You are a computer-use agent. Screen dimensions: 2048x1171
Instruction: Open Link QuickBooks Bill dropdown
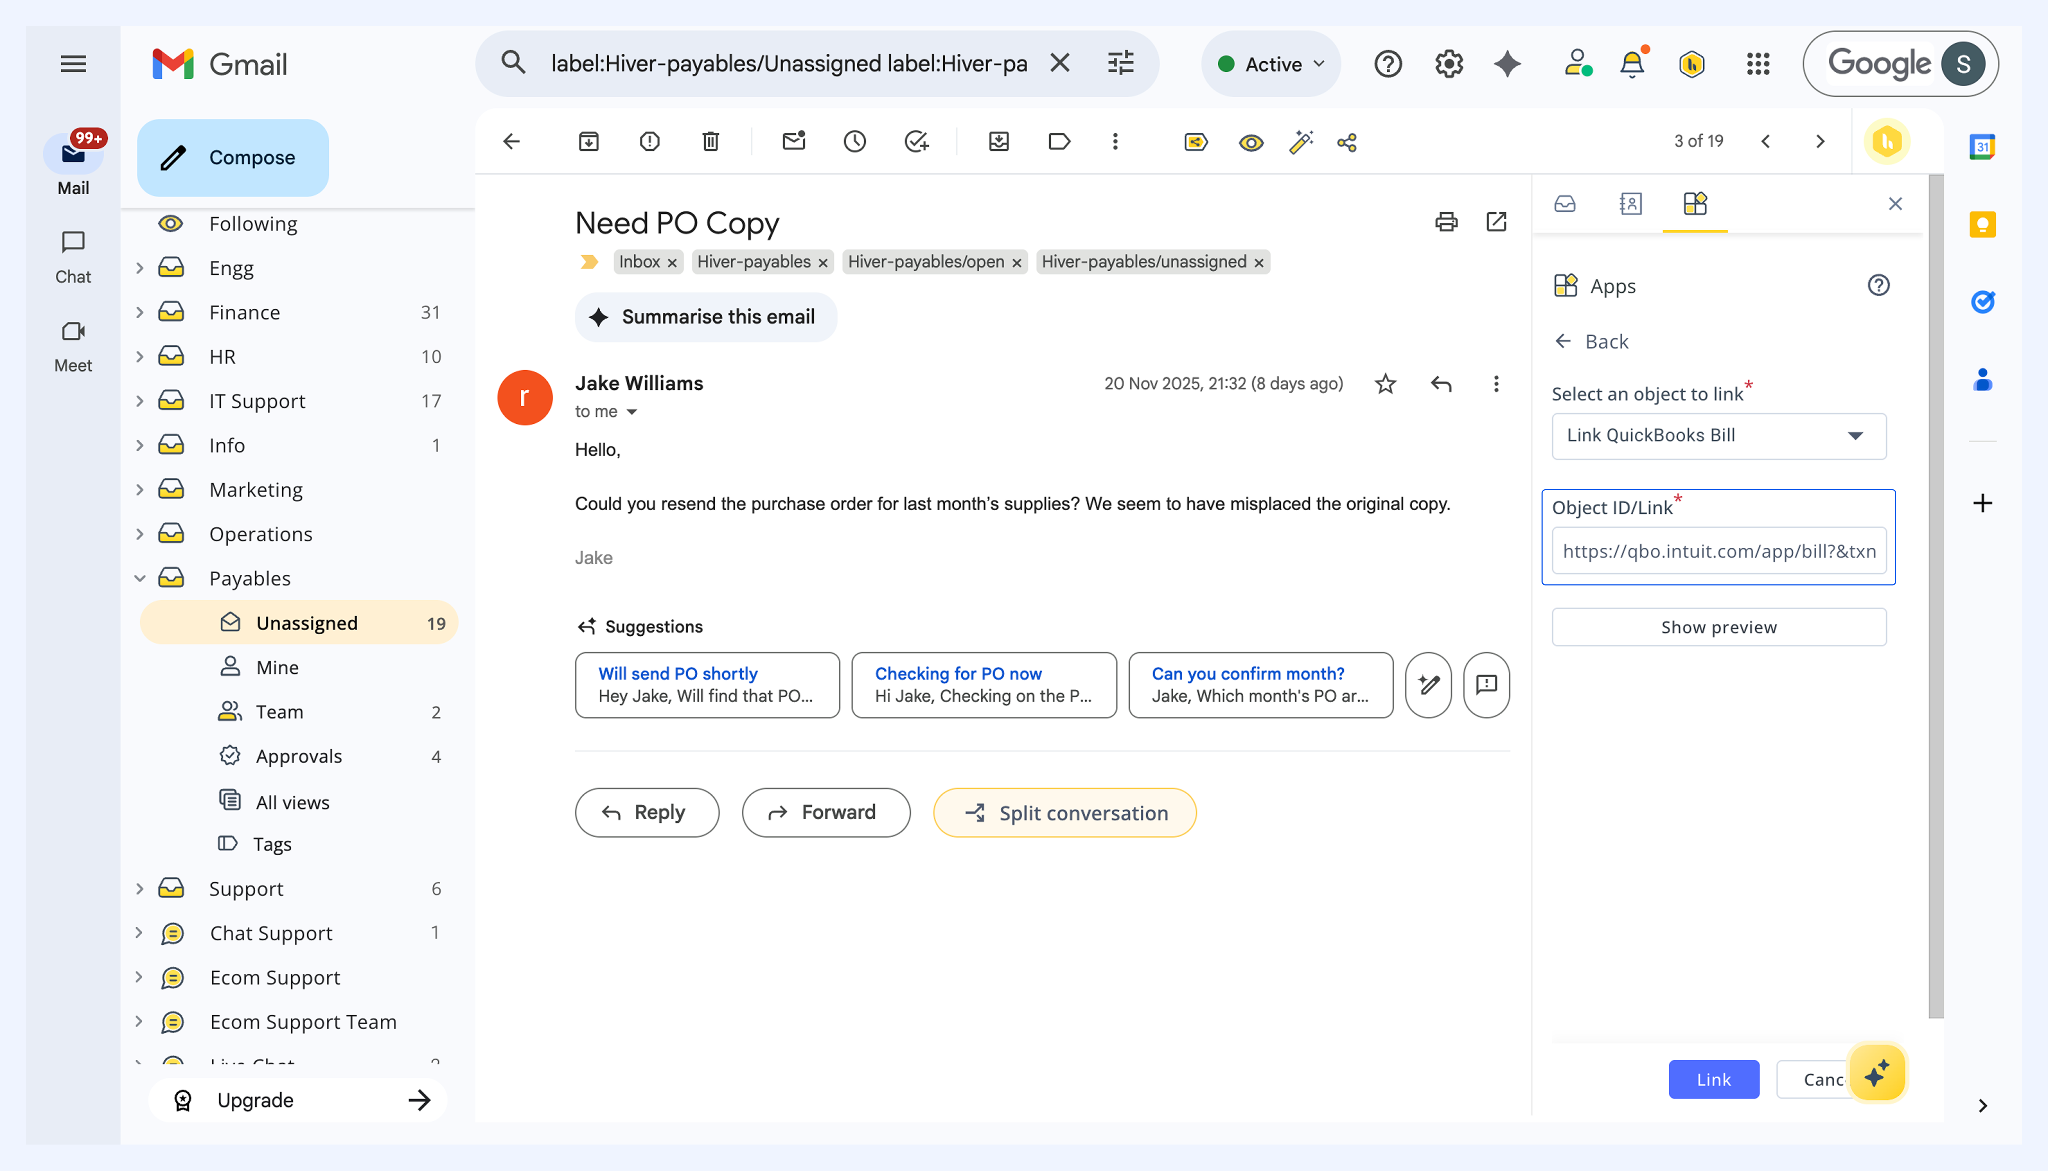tap(1718, 436)
